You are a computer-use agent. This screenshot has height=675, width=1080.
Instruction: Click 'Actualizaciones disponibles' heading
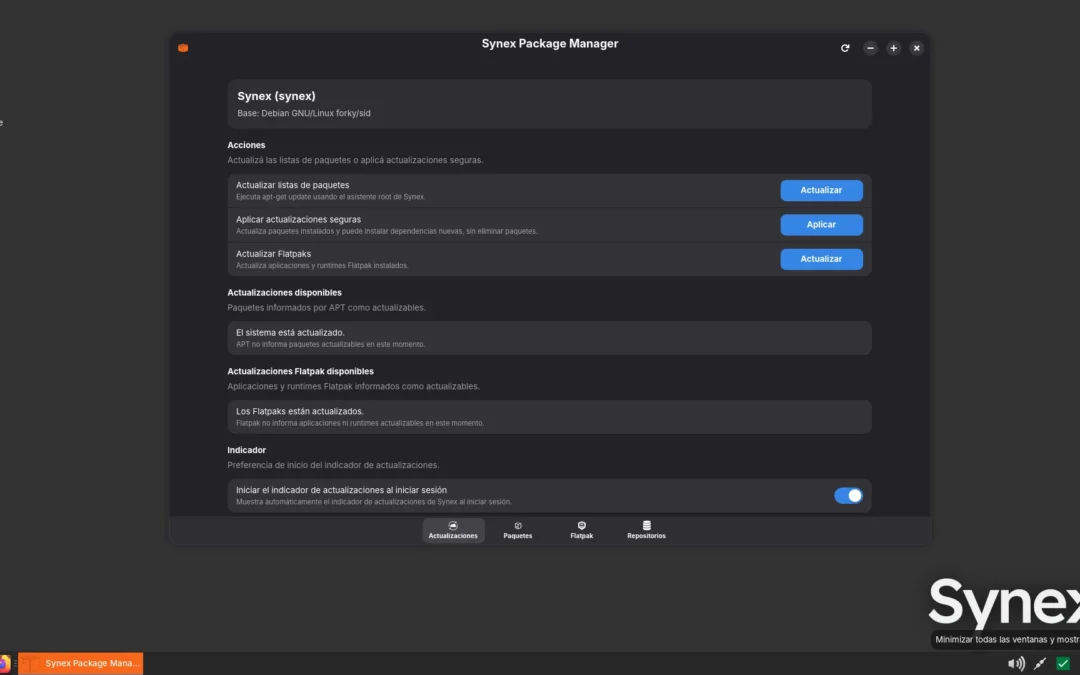click(x=284, y=293)
